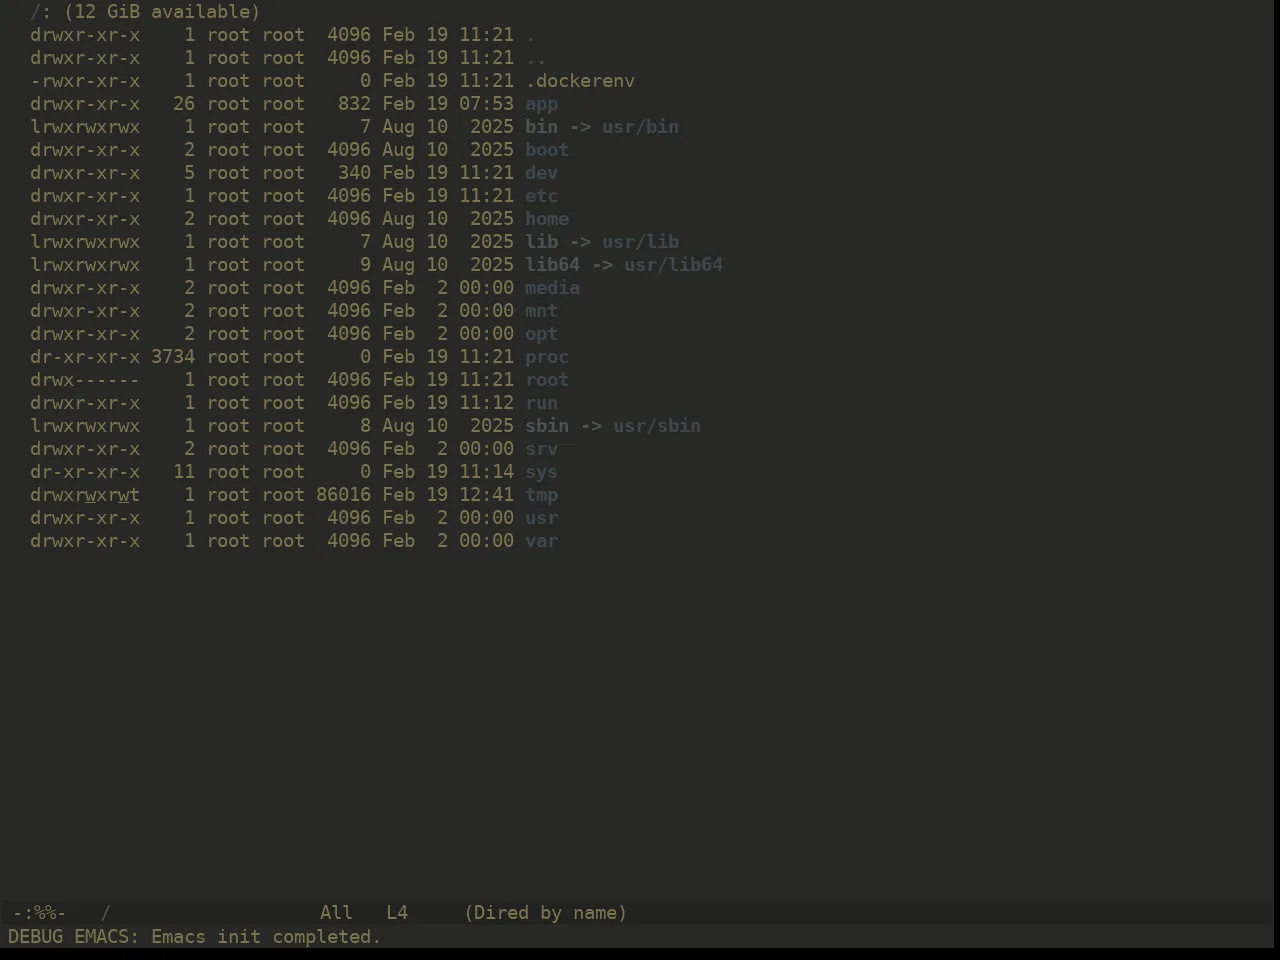Image resolution: width=1280 pixels, height=960 pixels.
Task: Open the boot directory
Action: point(547,150)
